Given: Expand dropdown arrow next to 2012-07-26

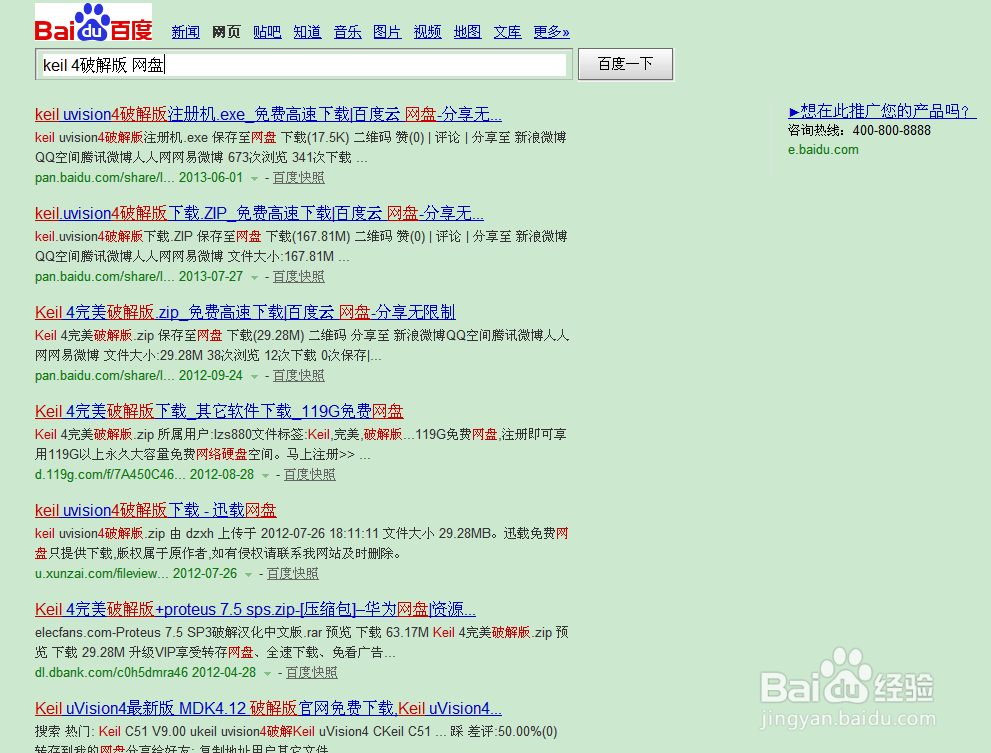Looking at the screenshot, I should [x=248, y=575].
